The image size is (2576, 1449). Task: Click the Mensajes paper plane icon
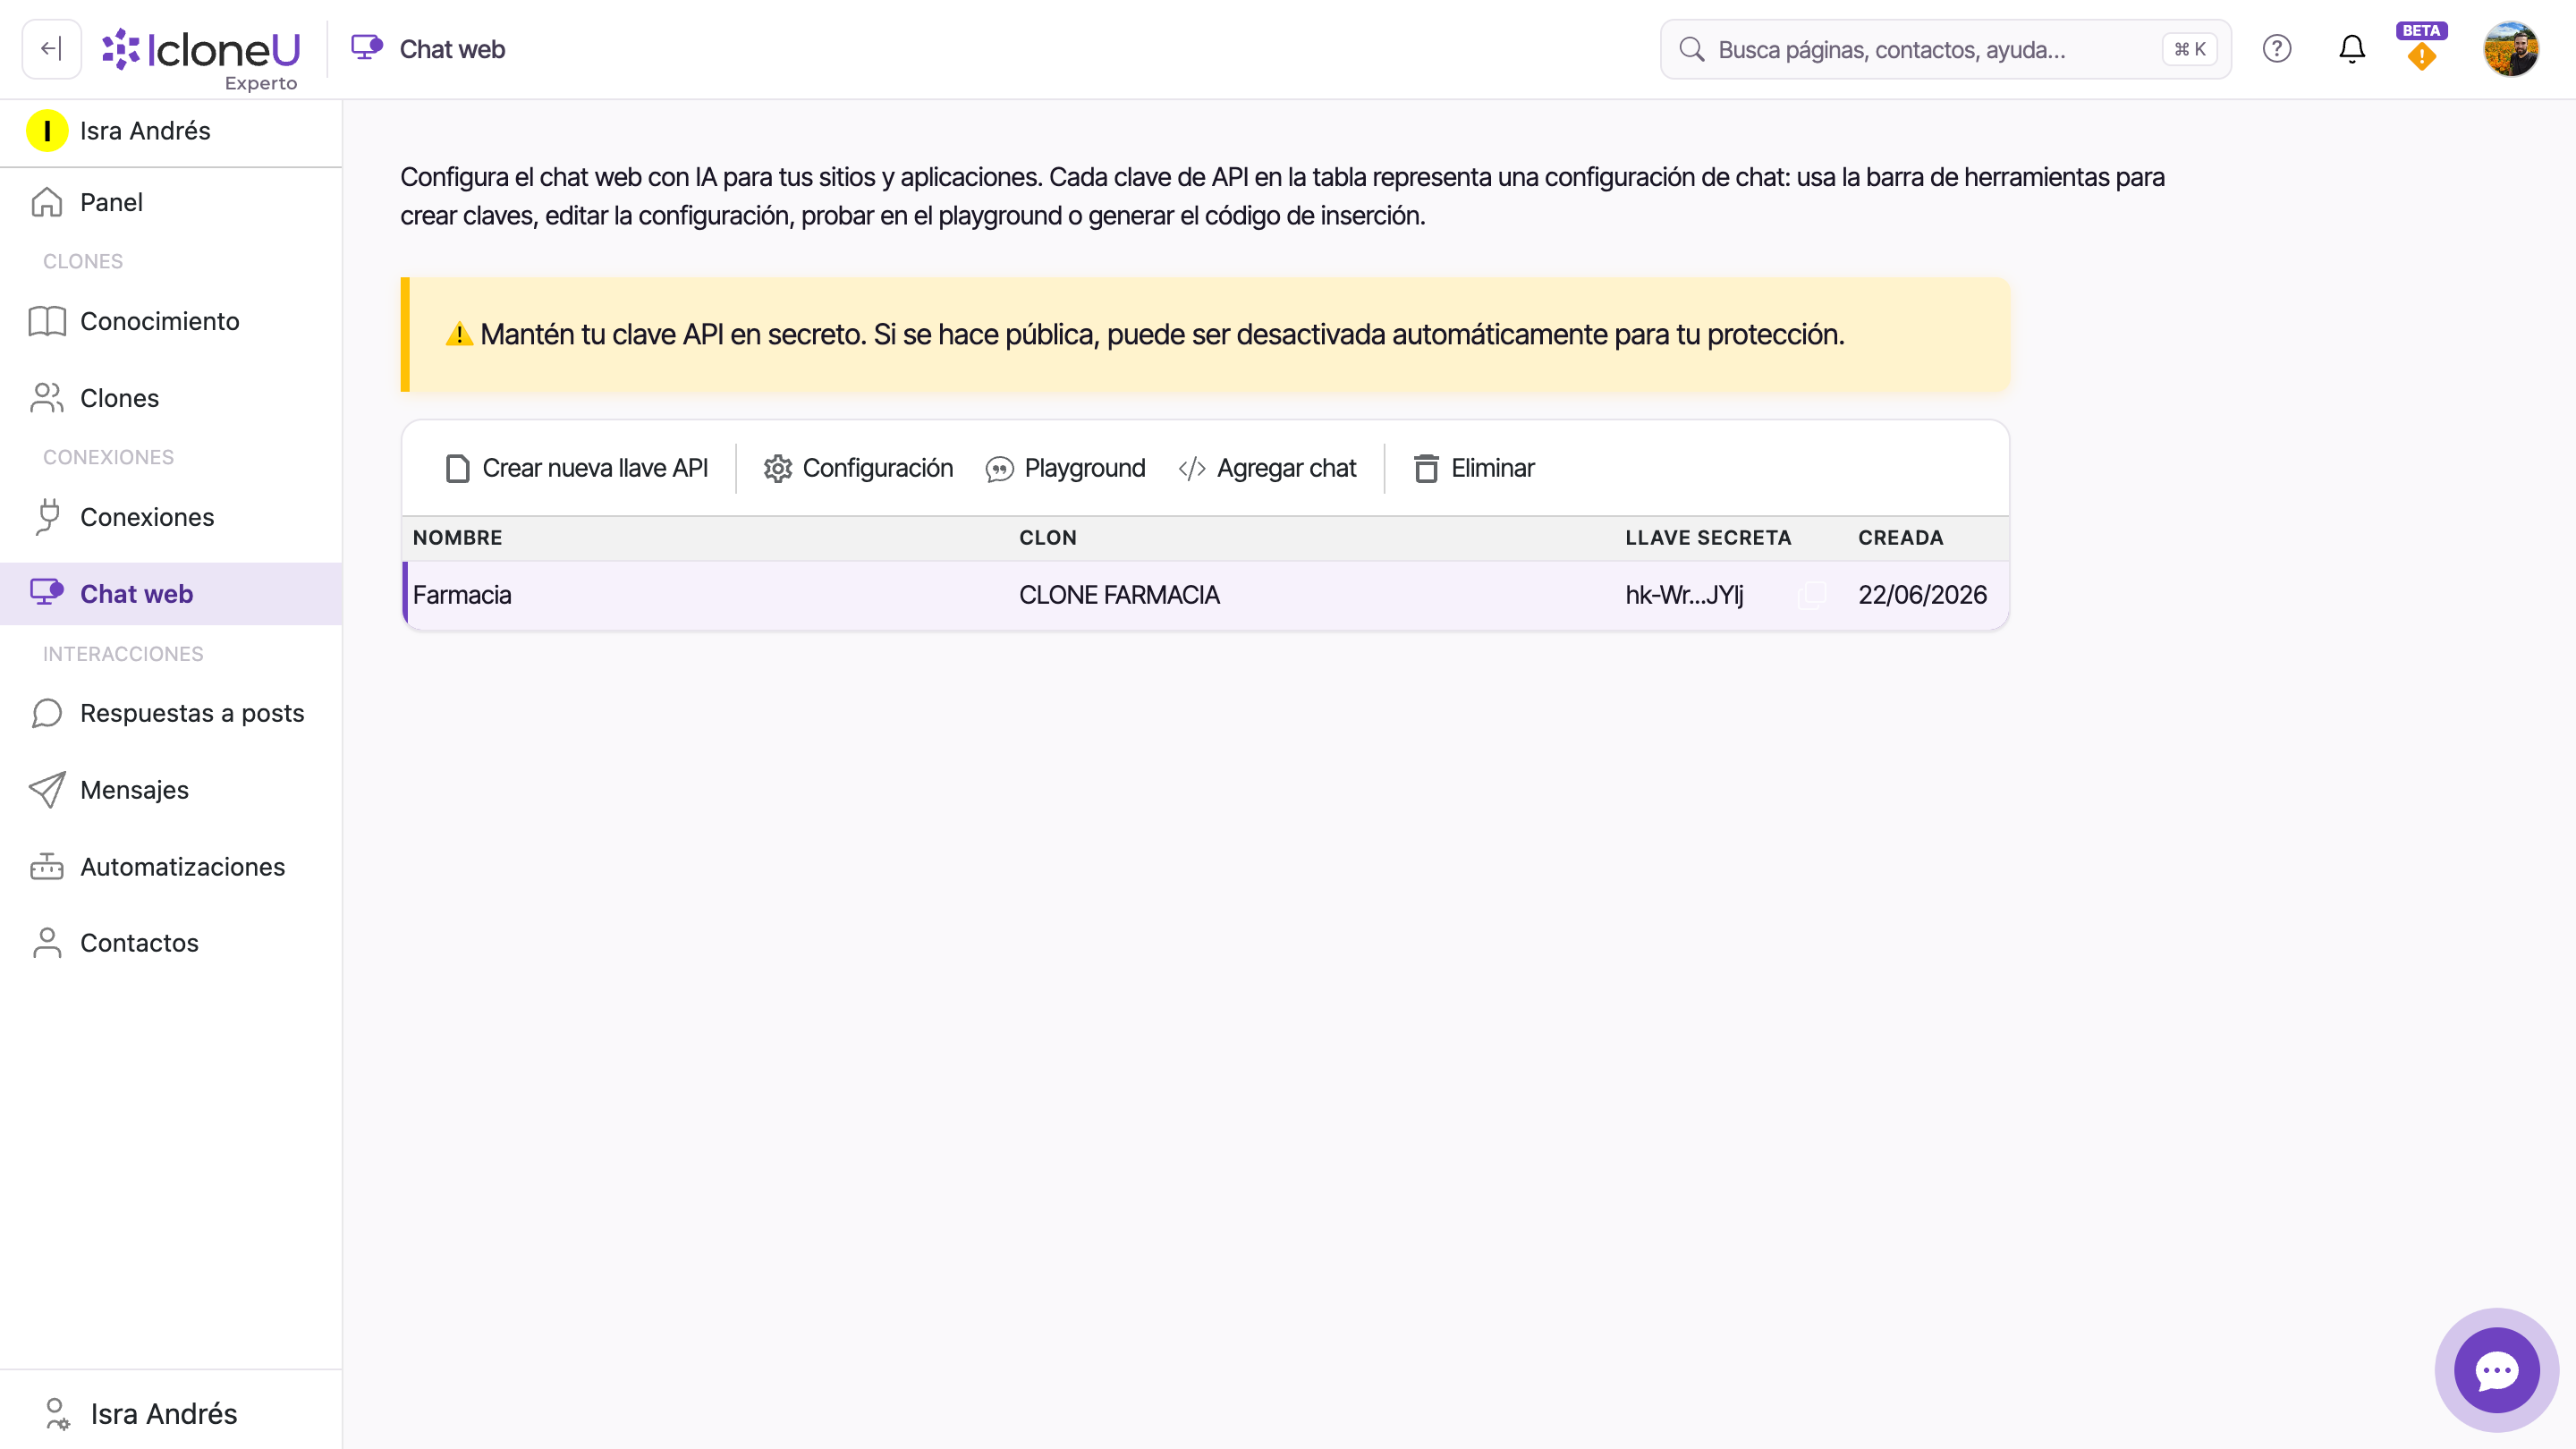tap(47, 790)
